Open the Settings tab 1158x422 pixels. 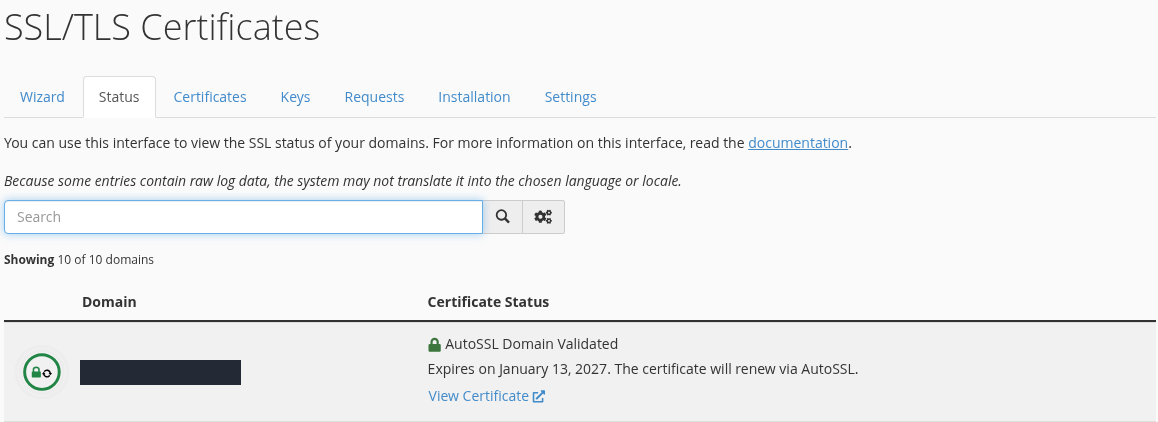pyautogui.click(x=570, y=97)
